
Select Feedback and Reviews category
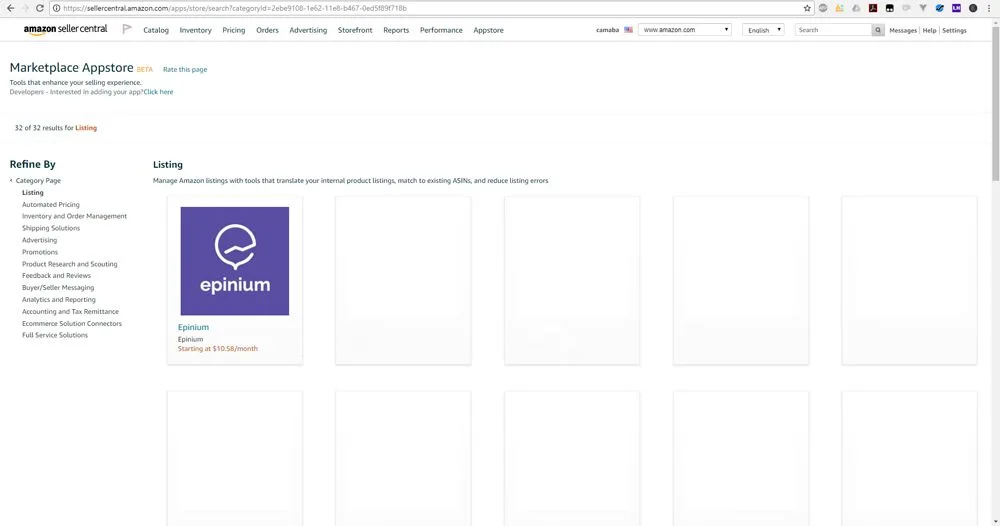[x=56, y=275]
